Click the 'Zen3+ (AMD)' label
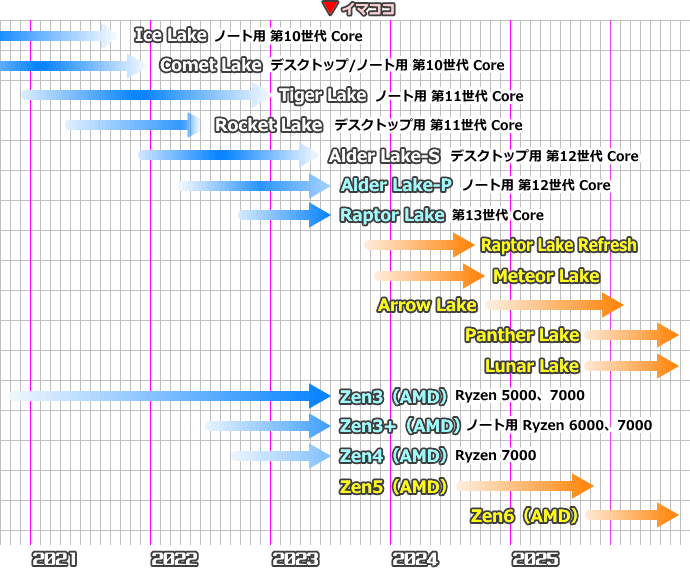 pos(400,426)
